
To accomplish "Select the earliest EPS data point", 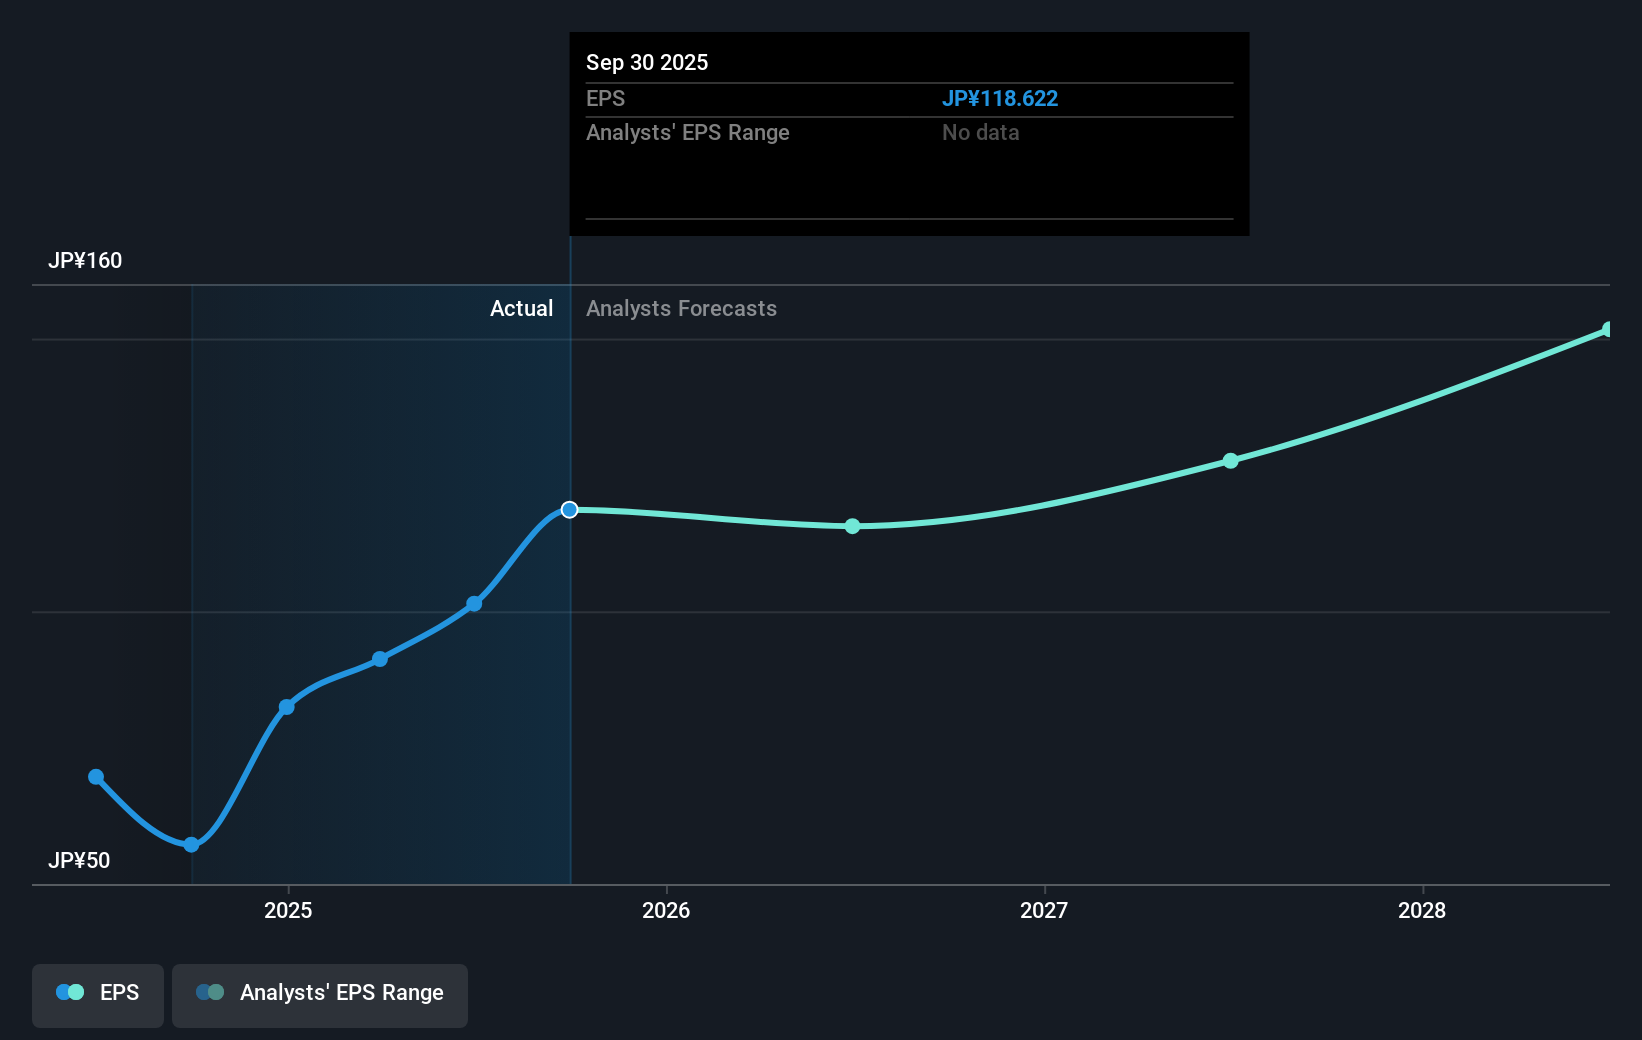I will 96,777.
